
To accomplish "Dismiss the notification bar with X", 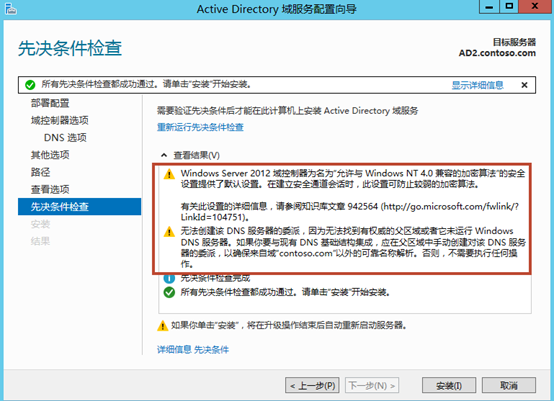I will coord(524,85).
